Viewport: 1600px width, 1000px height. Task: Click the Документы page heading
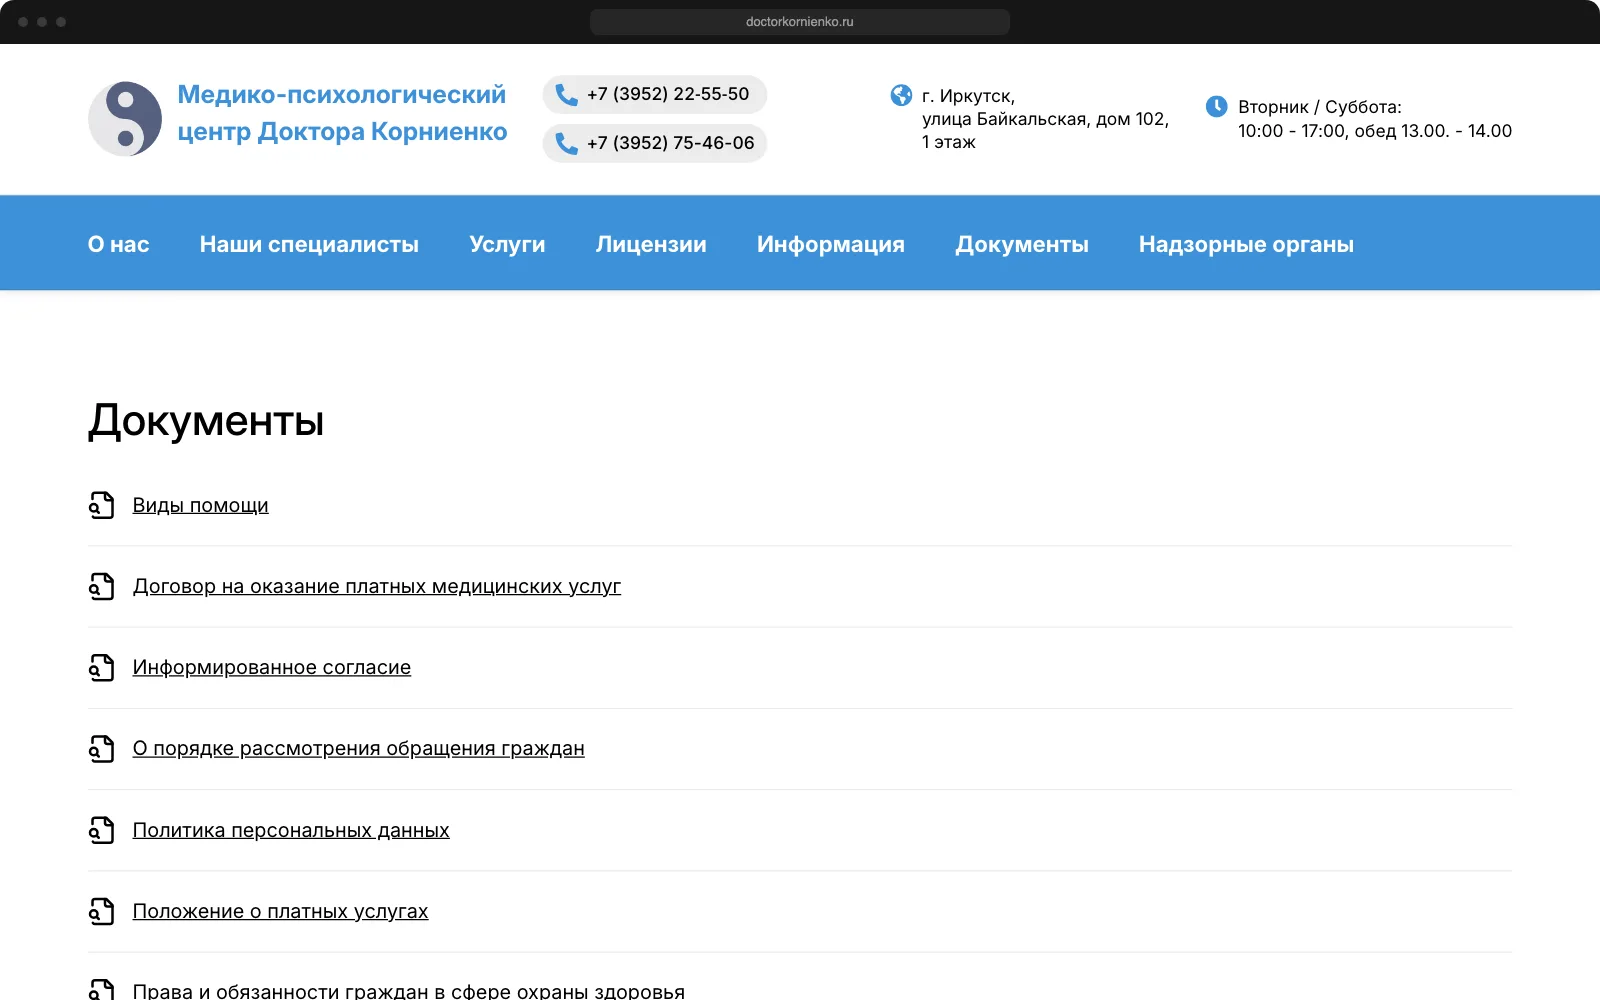point(206,421)
